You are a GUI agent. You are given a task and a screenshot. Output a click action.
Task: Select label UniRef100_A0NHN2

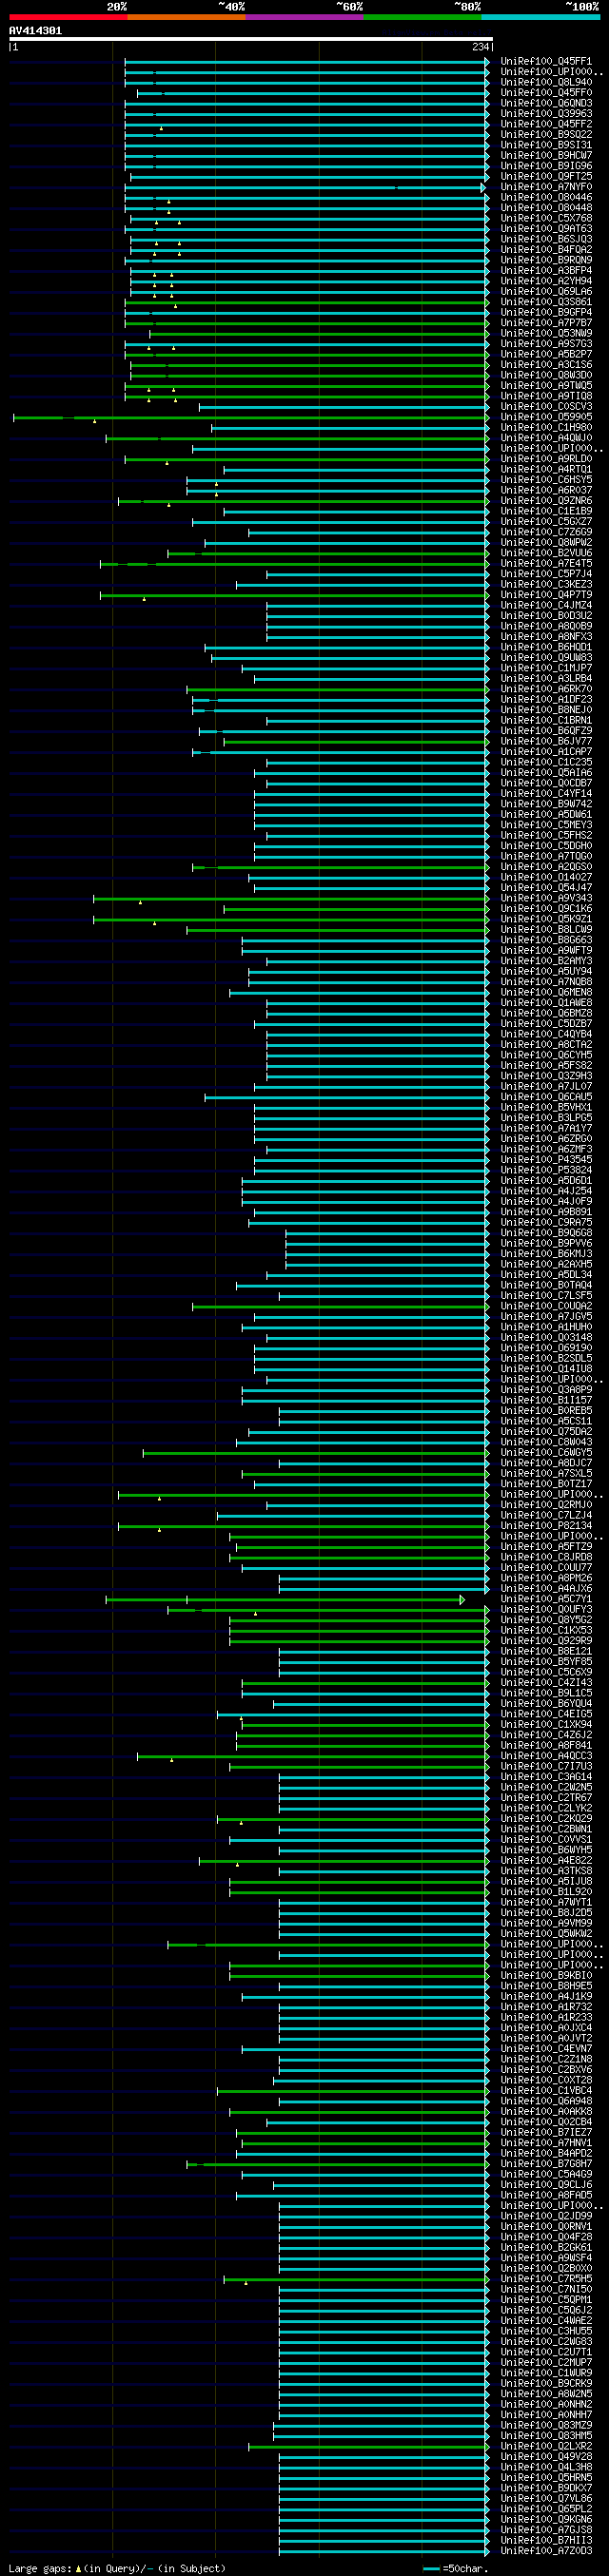546,2404
